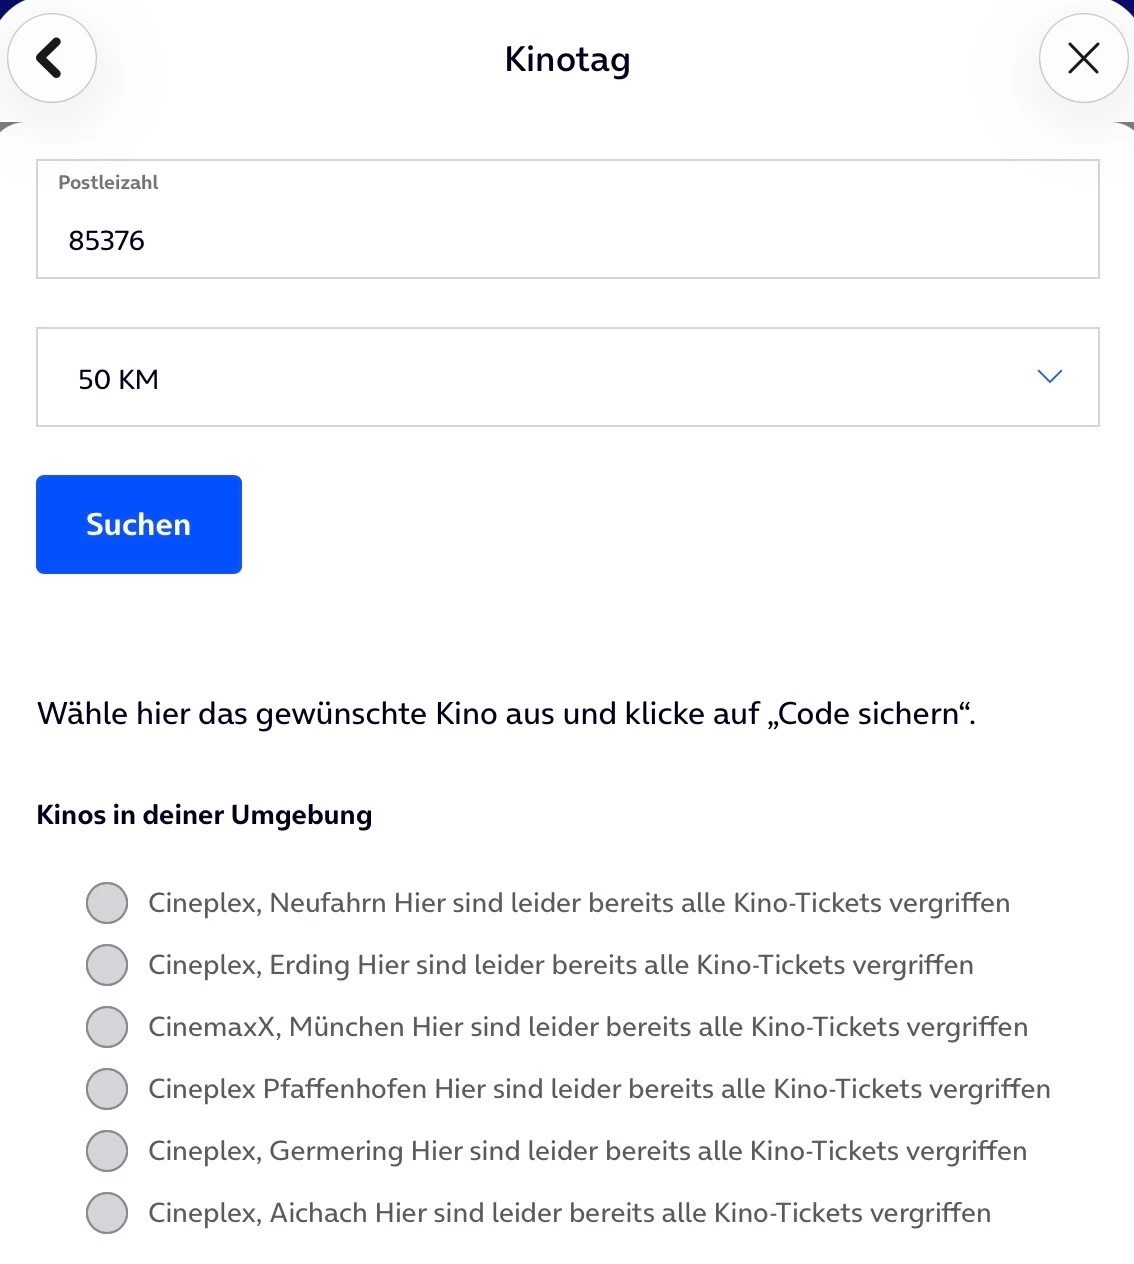The height and width of the screenshot is (1264, 1134).
Task: Focus the Postleitzahl field showing 85376
Action: click(568, 219)
